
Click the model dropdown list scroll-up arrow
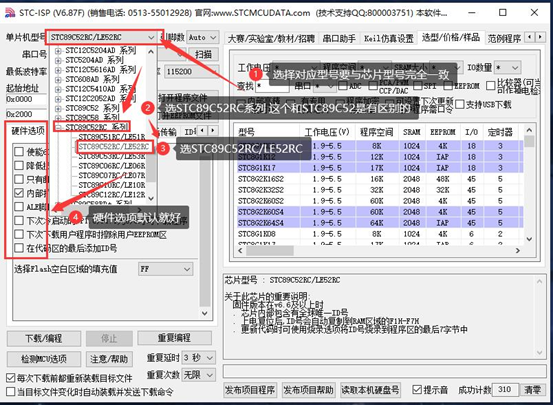(x=151, y=52)
